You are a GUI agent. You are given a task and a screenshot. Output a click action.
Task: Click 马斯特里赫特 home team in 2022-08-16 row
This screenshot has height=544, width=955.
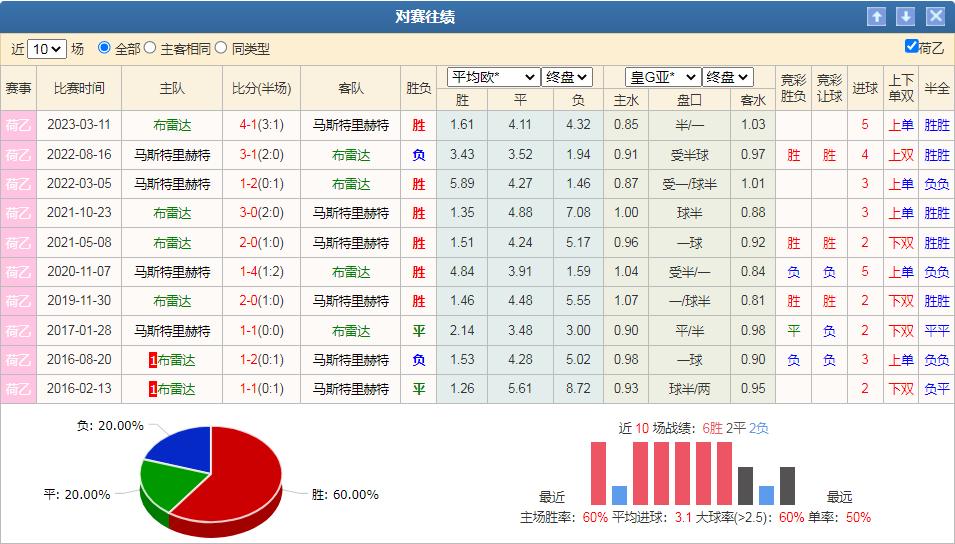coord(172,155)
